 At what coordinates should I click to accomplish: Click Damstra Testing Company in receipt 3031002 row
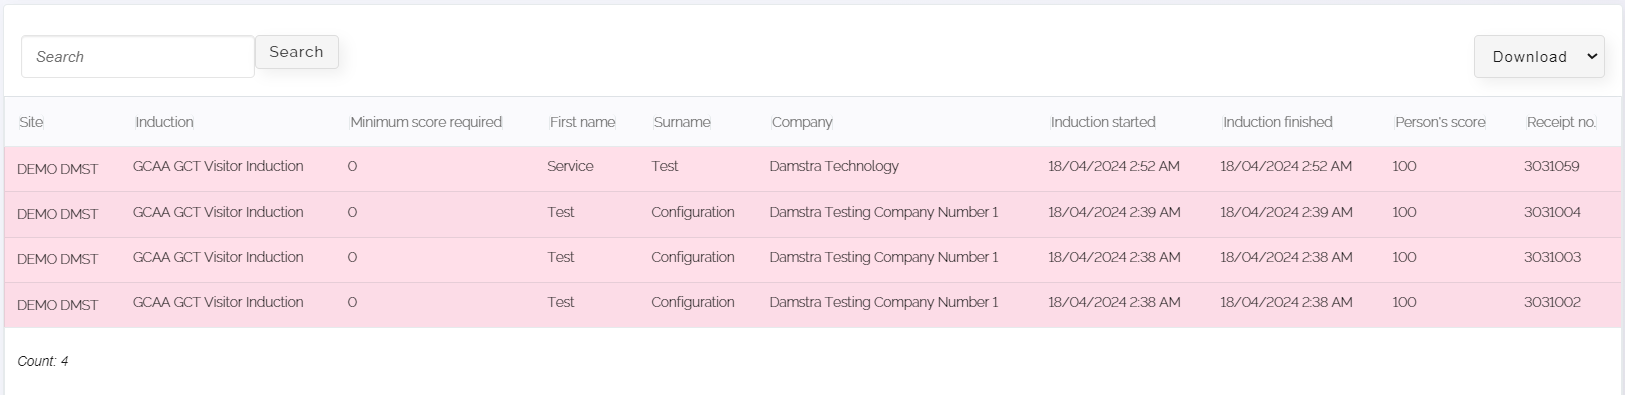884,302
